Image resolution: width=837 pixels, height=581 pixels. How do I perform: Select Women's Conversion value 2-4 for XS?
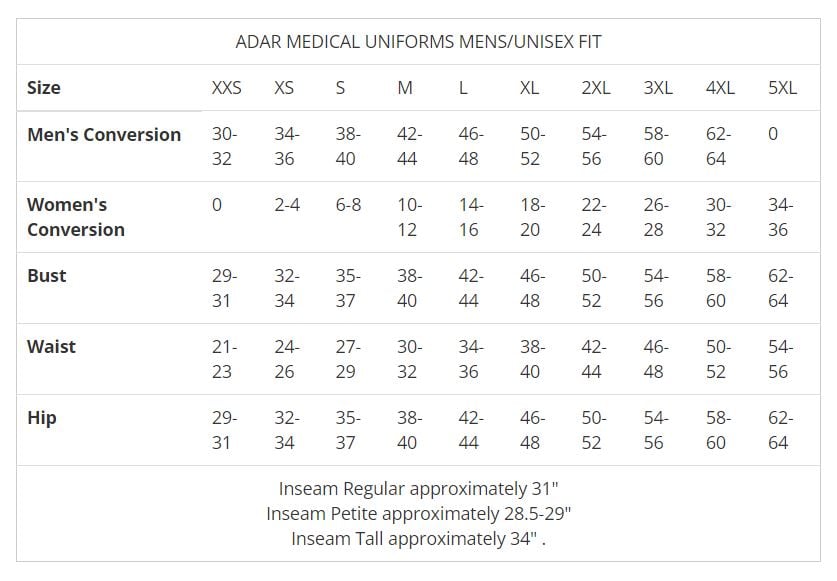[x=287, y=205]
